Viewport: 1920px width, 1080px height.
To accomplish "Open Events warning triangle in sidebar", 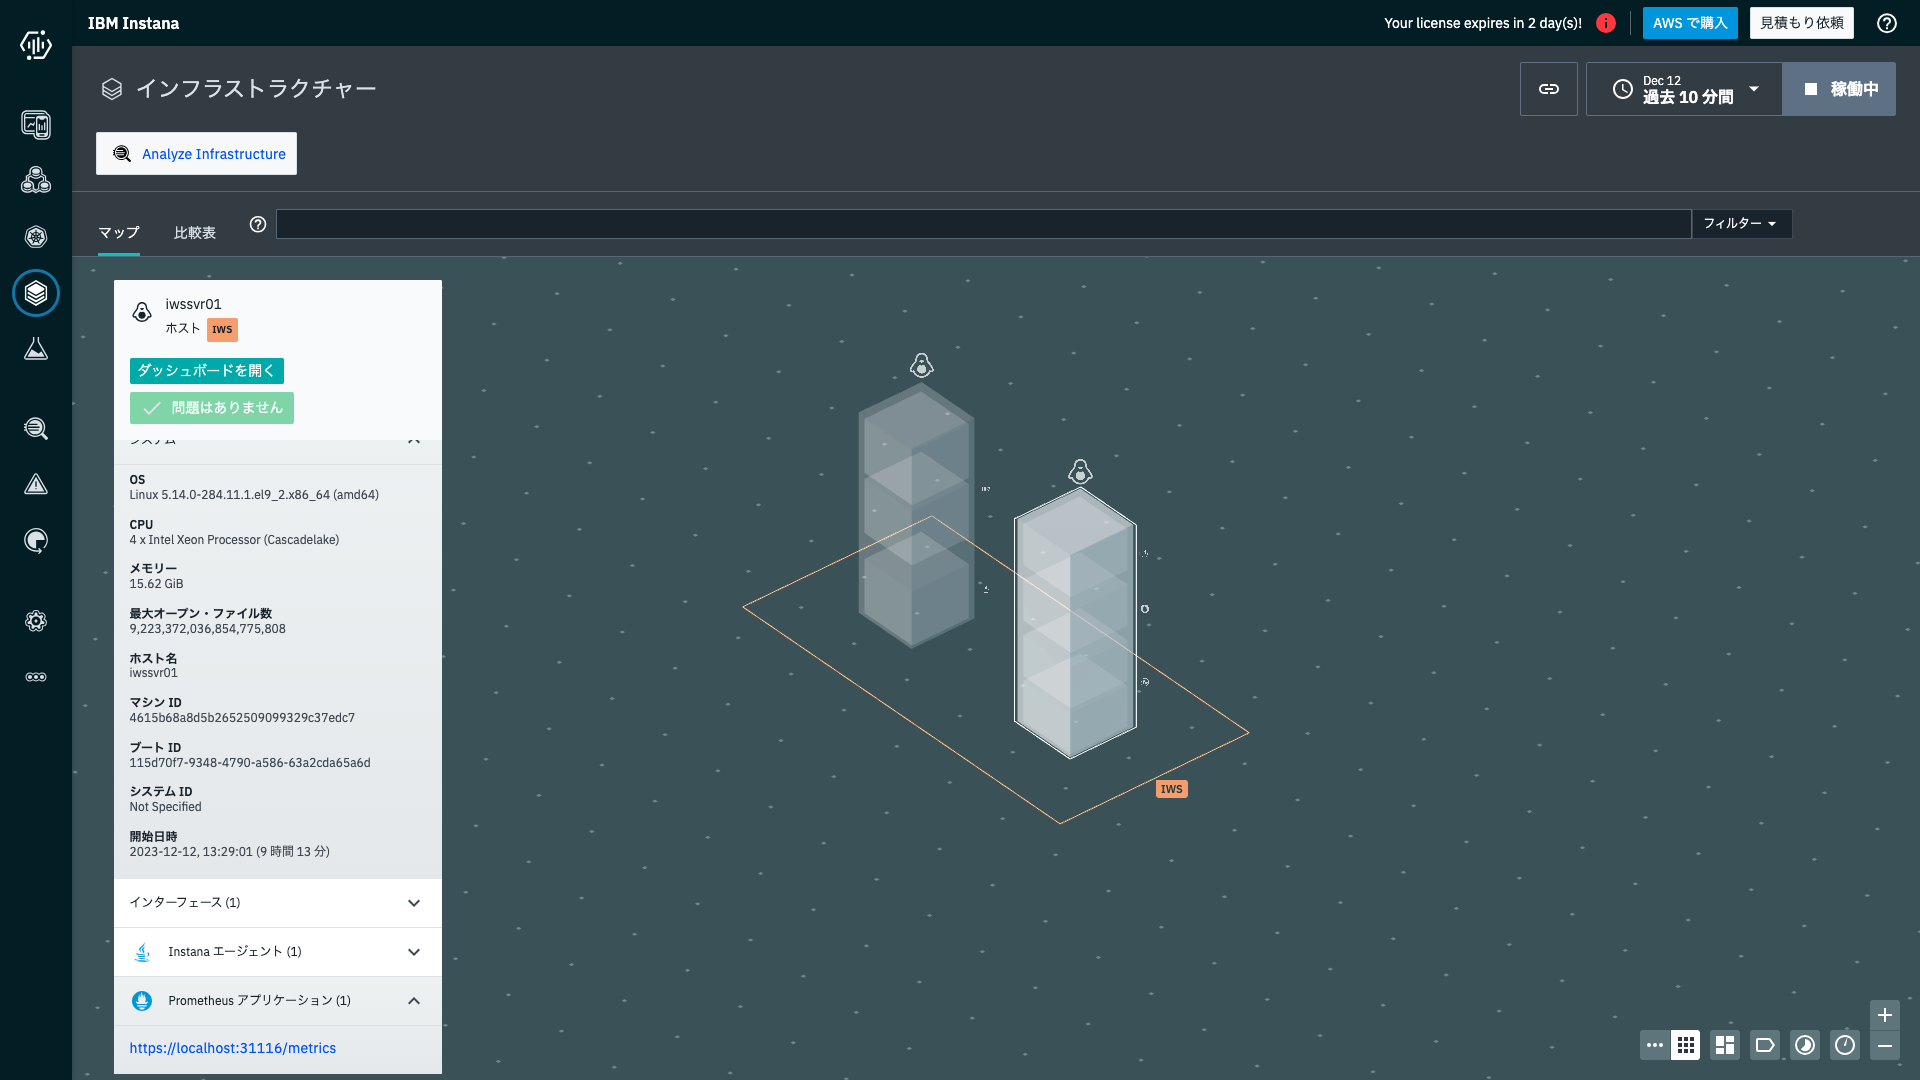I will 36,485.
